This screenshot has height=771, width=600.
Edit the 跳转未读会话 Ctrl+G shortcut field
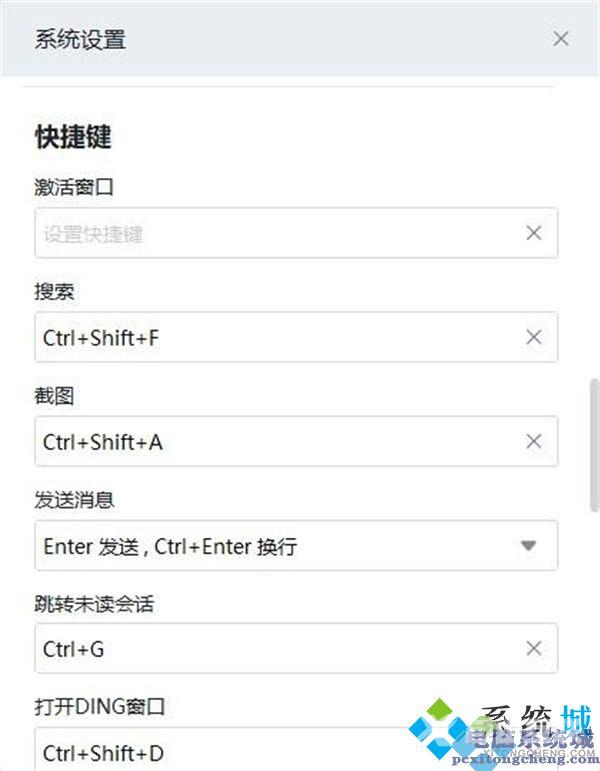[270, 649]
